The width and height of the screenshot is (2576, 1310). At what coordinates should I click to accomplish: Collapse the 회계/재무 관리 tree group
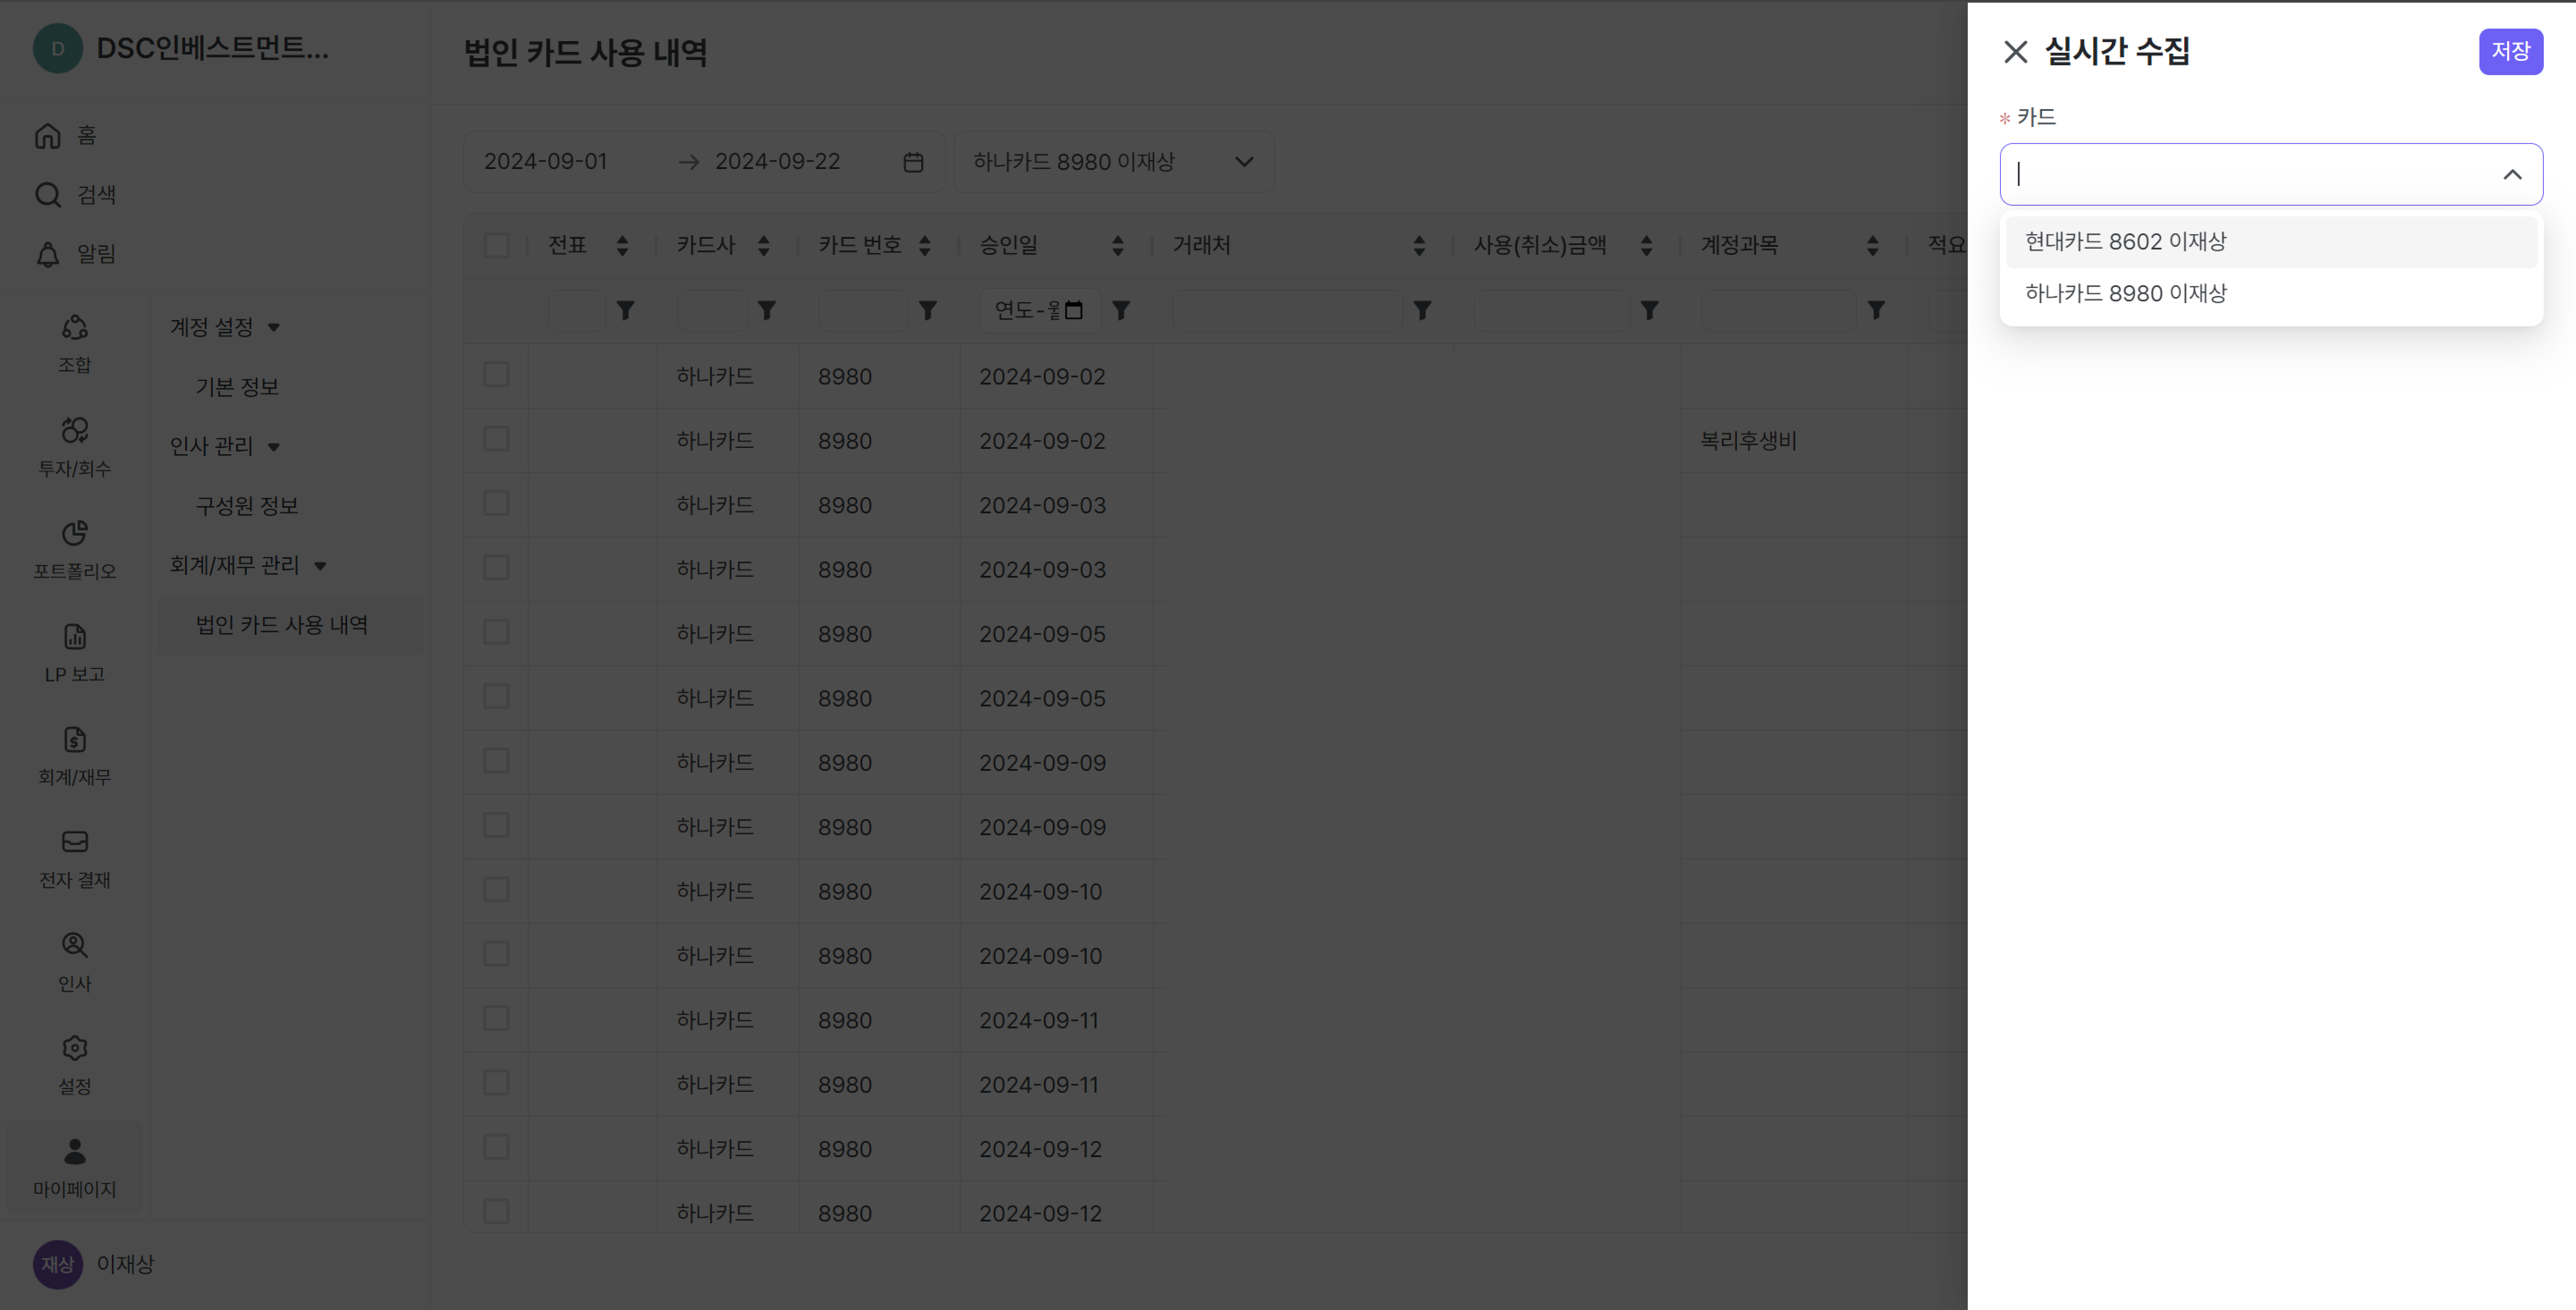pyautogui.click(x=320, y=565)
